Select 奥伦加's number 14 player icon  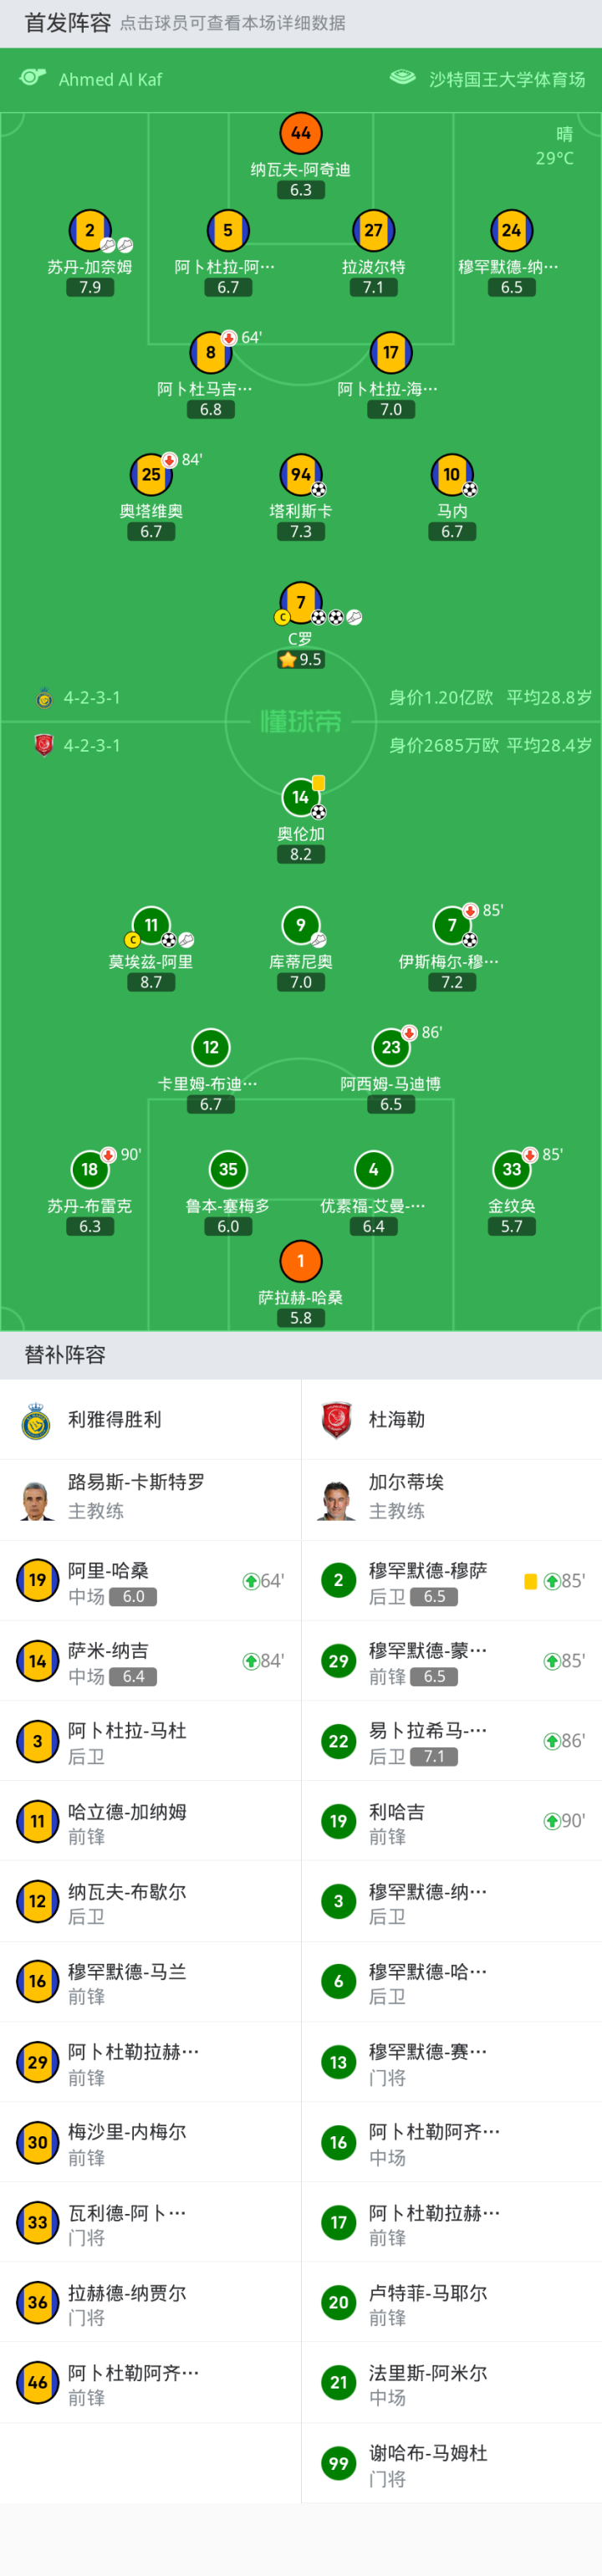pos(300,797)
